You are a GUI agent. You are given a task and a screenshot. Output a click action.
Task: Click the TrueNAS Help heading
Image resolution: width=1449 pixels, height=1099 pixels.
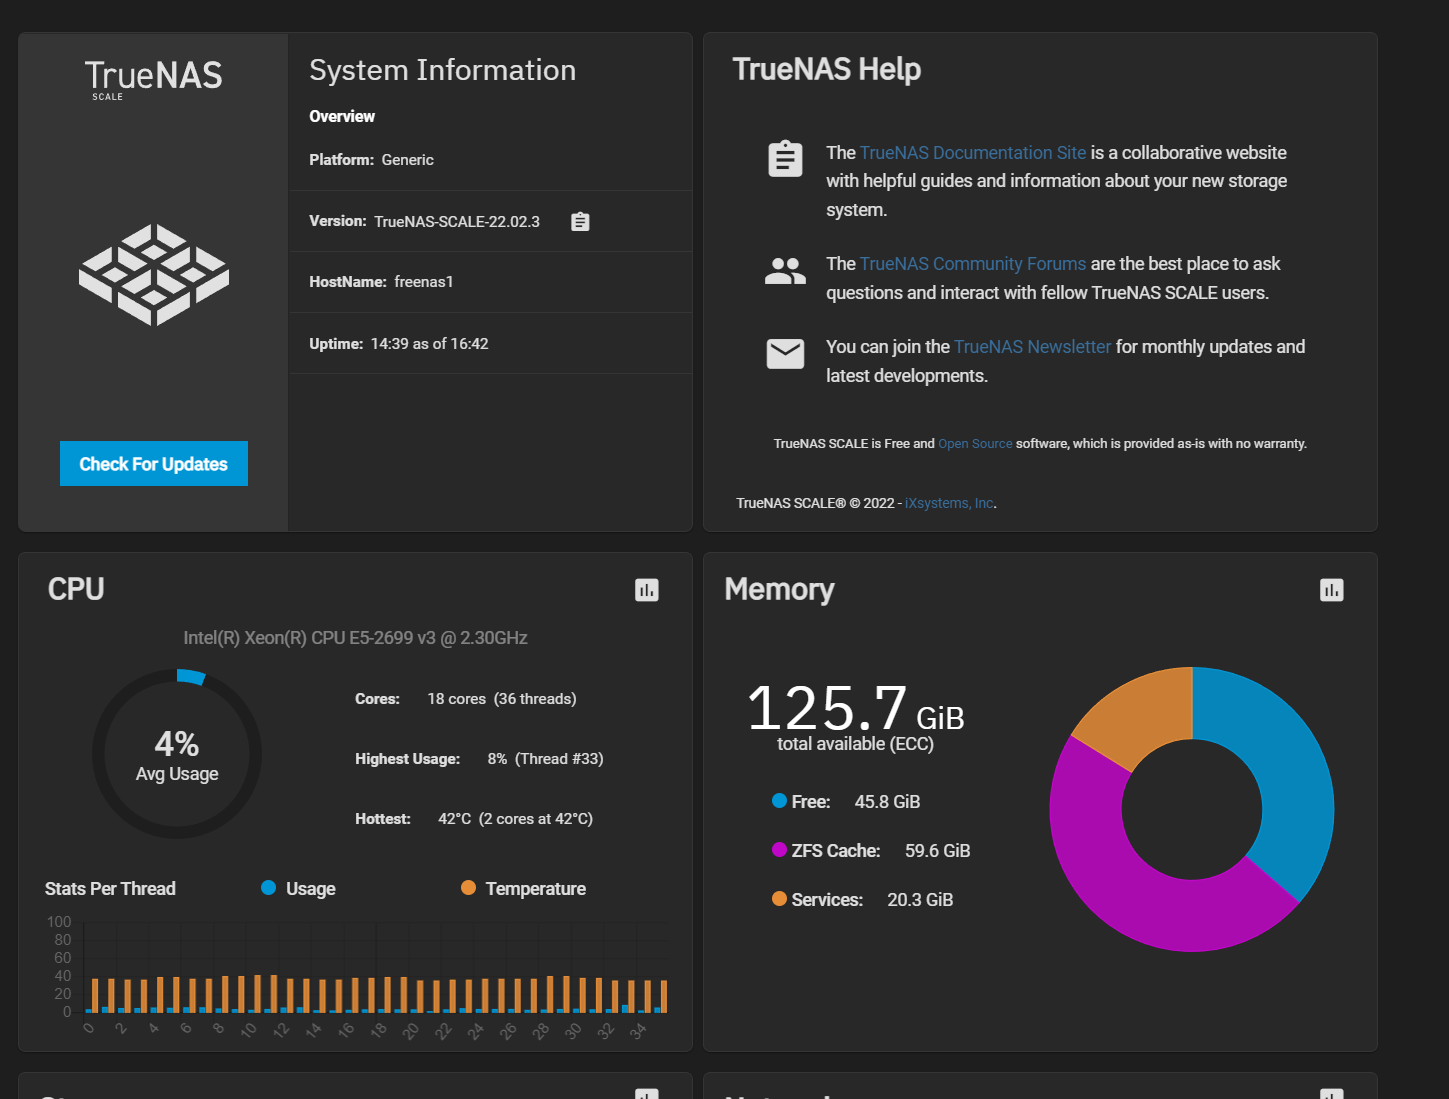pos(827,69)
